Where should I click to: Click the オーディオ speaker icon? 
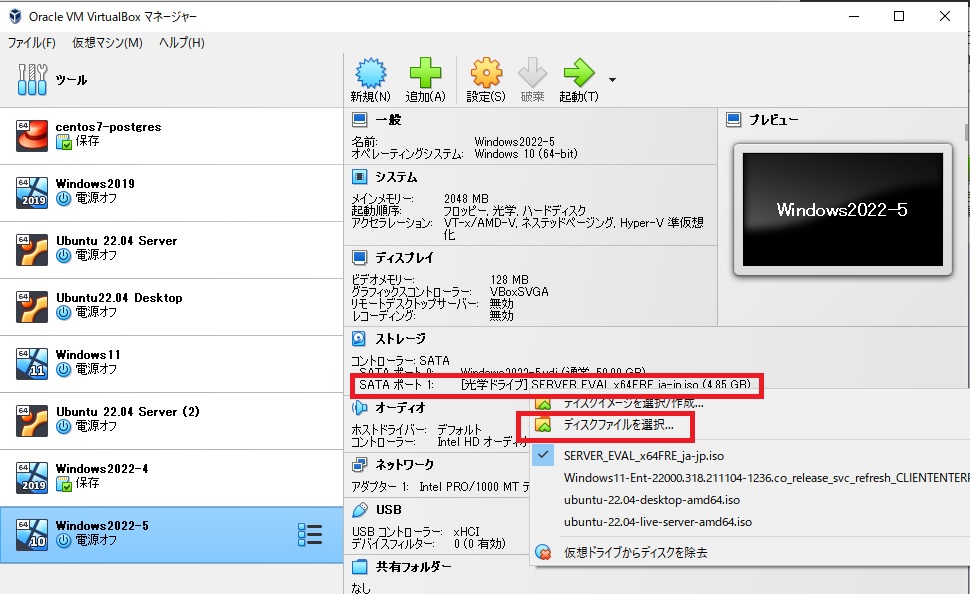tap(359, 408)
